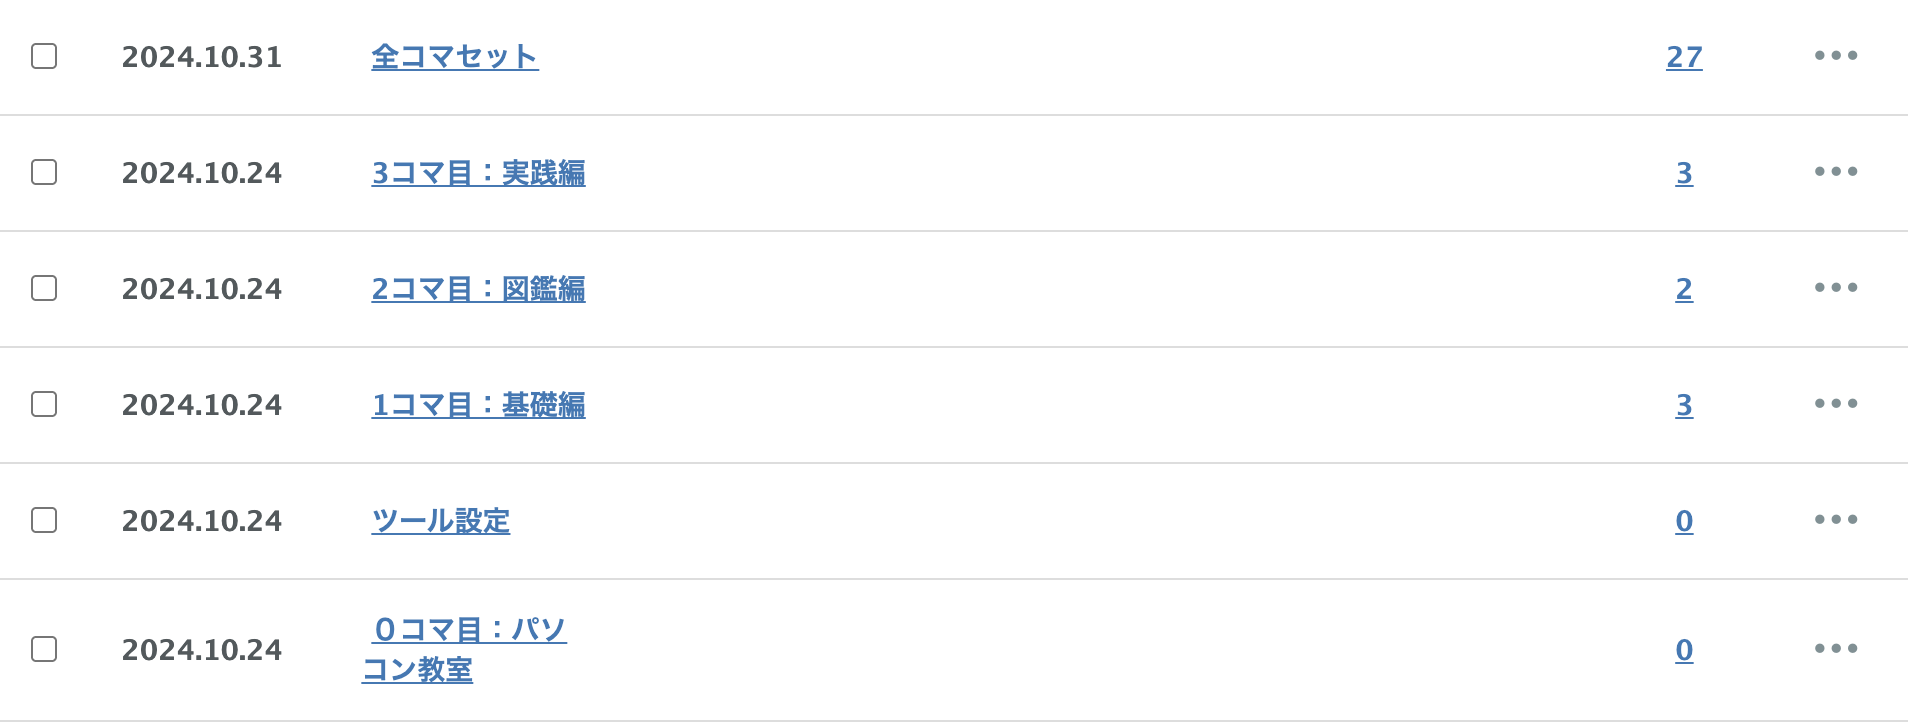Tick the checkbox for 3コマ目：実践編
This screenshot has height=724, width=1908.
tap(44, 172)
